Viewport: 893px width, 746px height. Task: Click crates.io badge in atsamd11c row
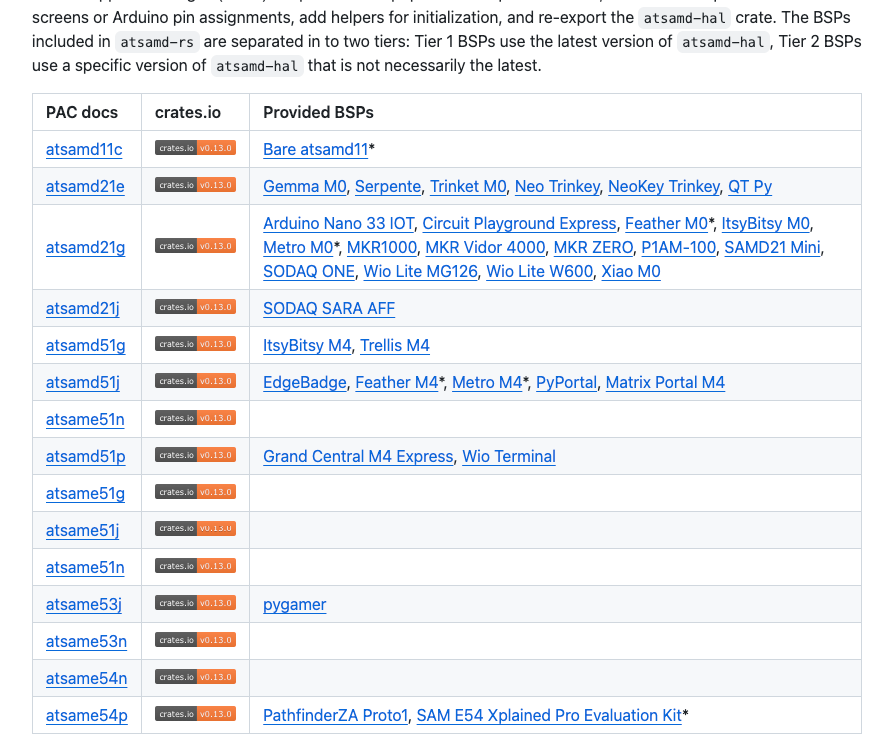(x=195, y=148)
